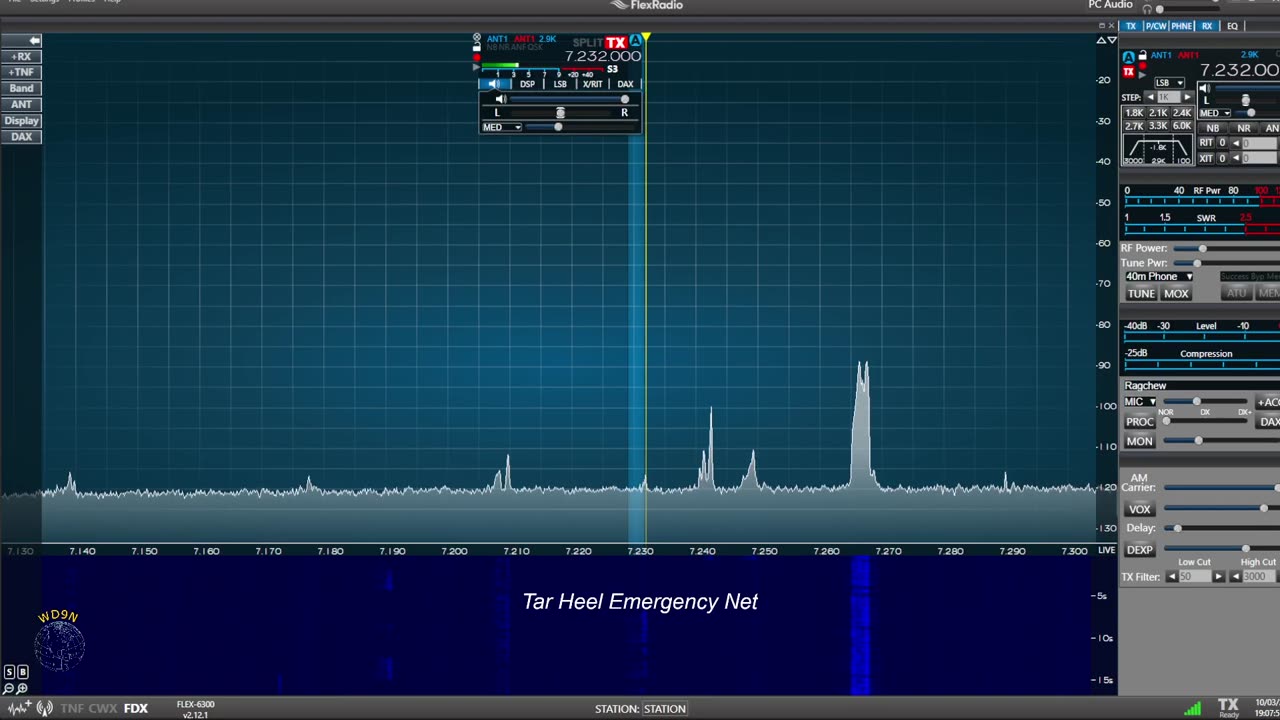Add a new receiver with +RX
Viewport: 1280px width, 720px height.
click(x=21, y=57)
